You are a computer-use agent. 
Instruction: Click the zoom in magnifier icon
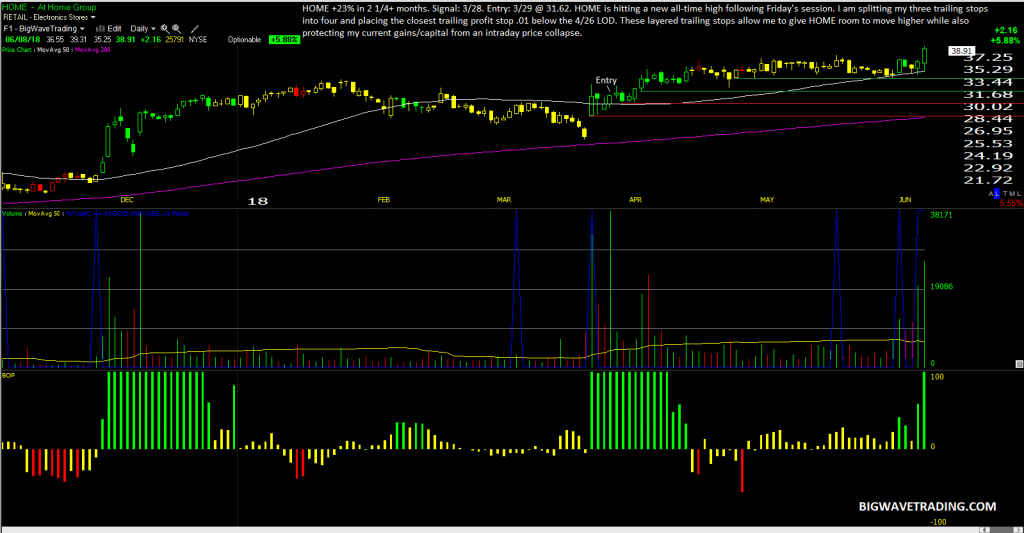point(165,29)
